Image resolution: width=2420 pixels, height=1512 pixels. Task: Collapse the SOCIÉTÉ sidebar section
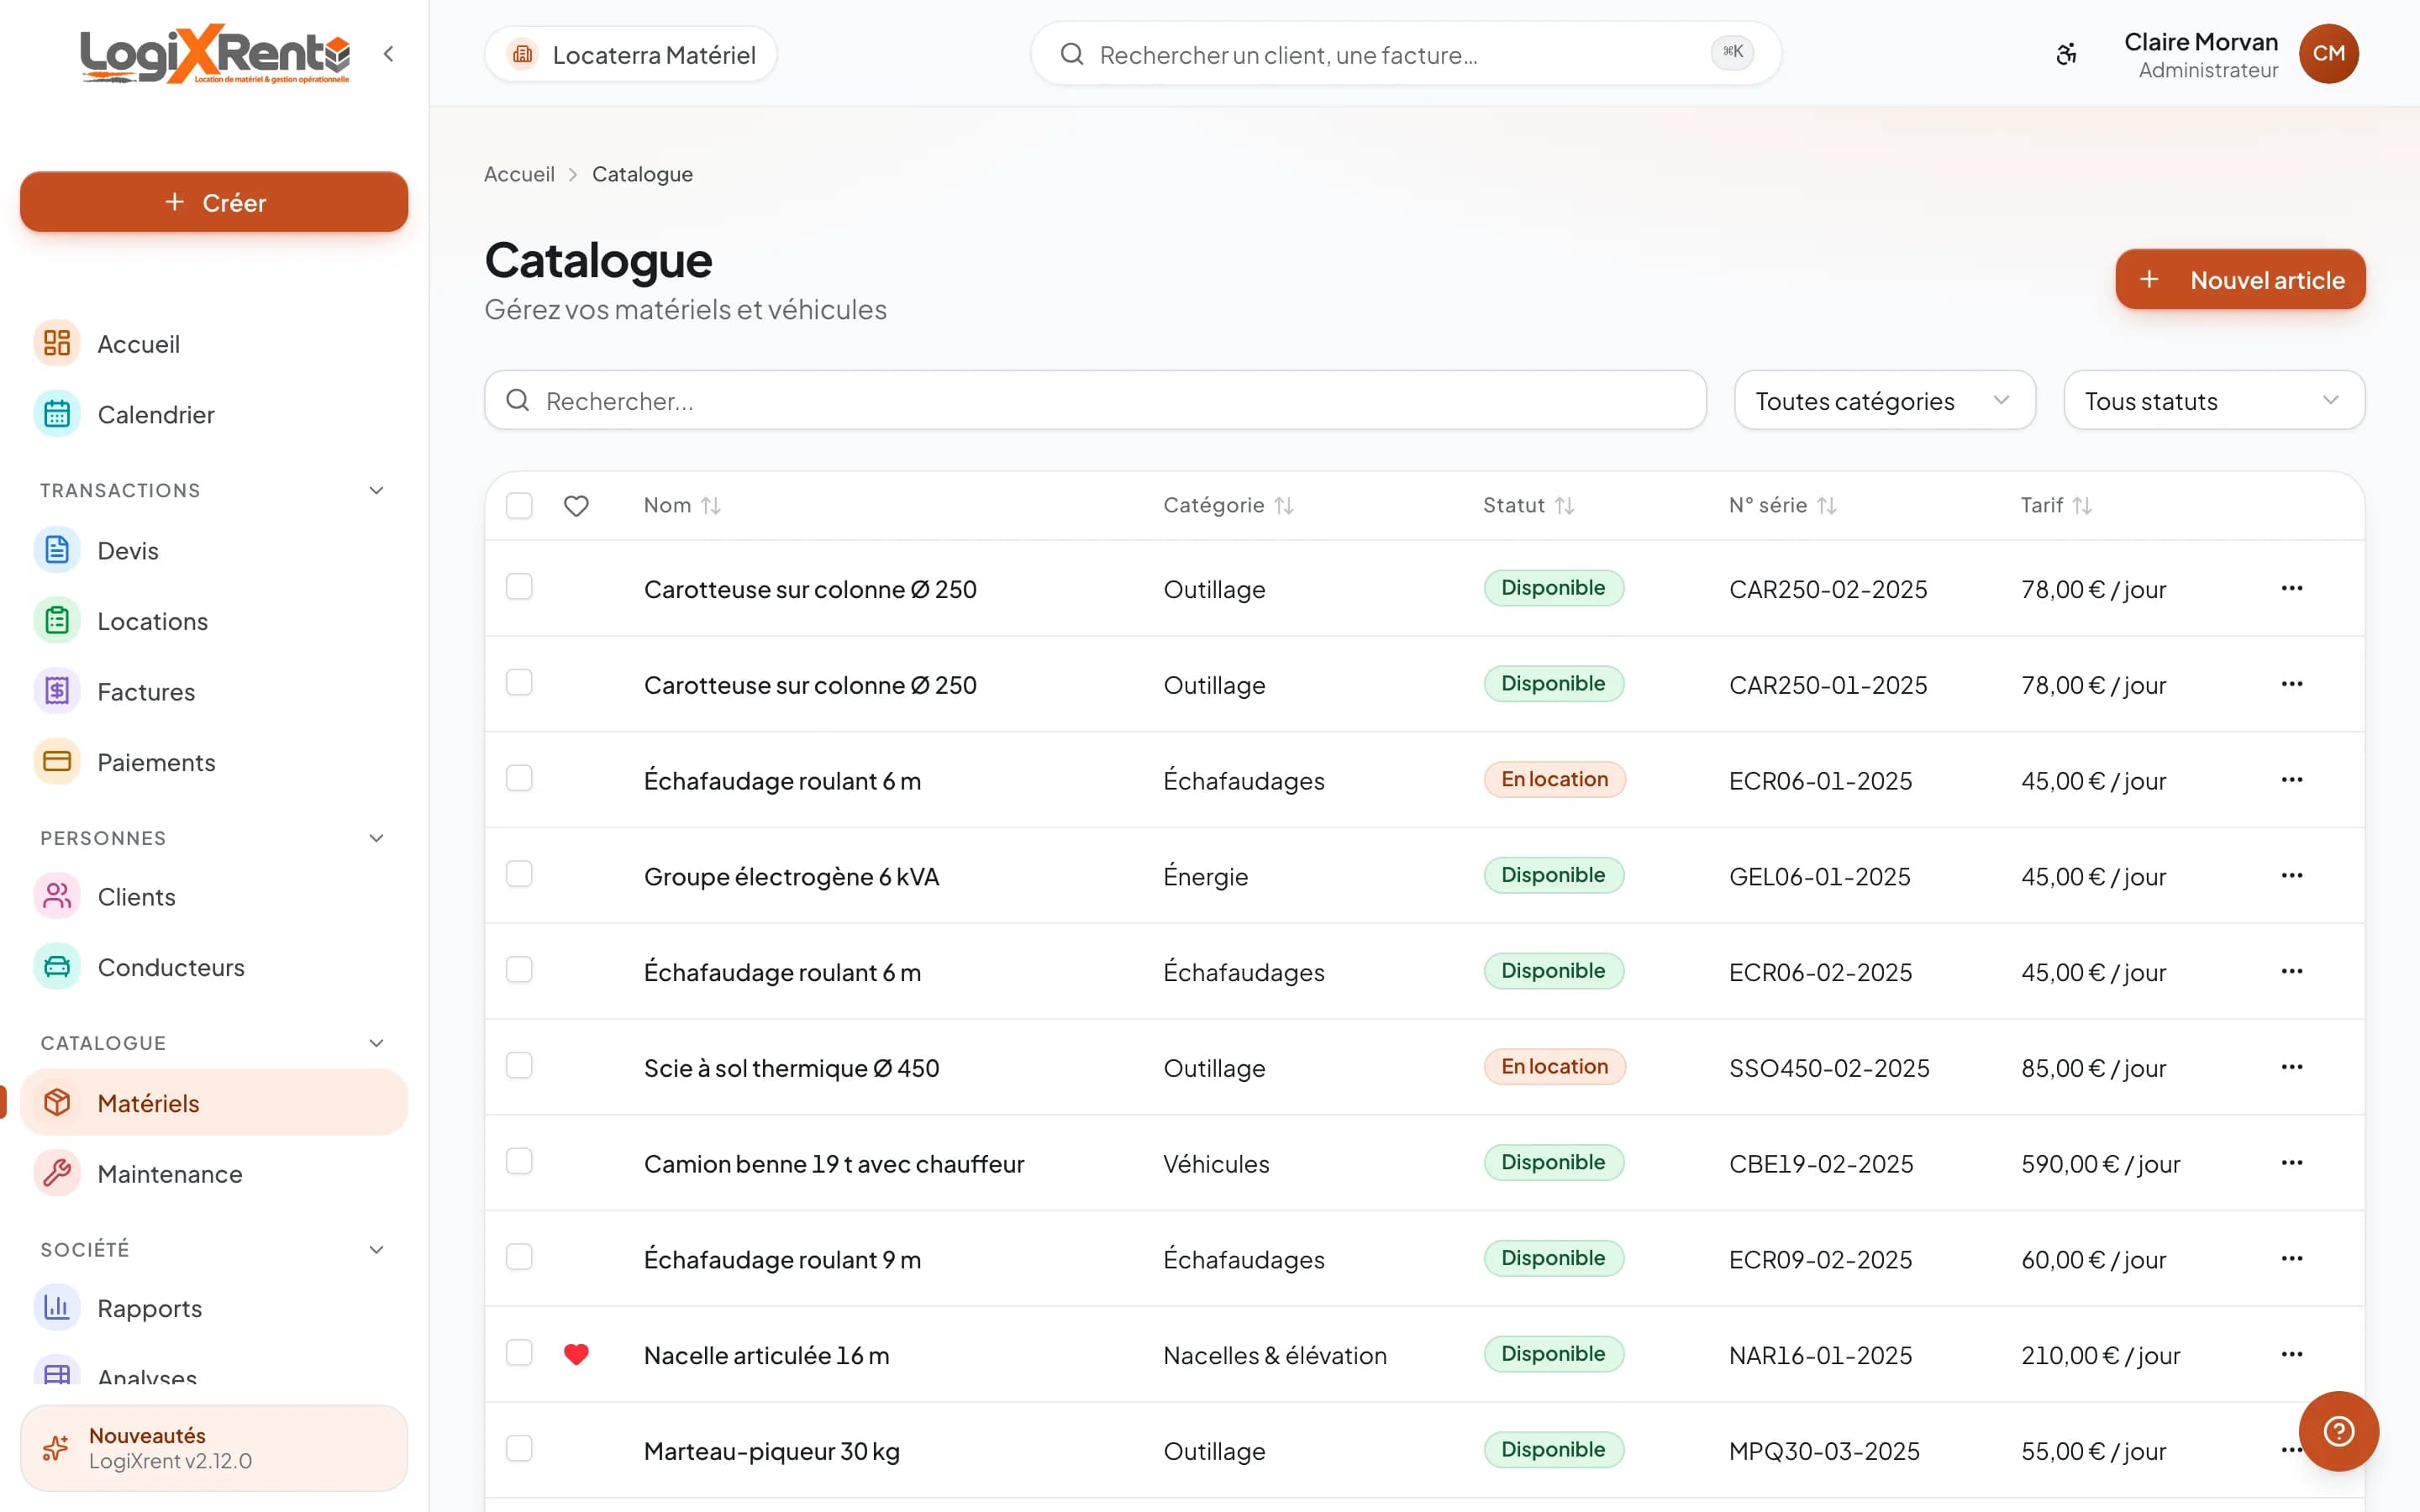377,1250
